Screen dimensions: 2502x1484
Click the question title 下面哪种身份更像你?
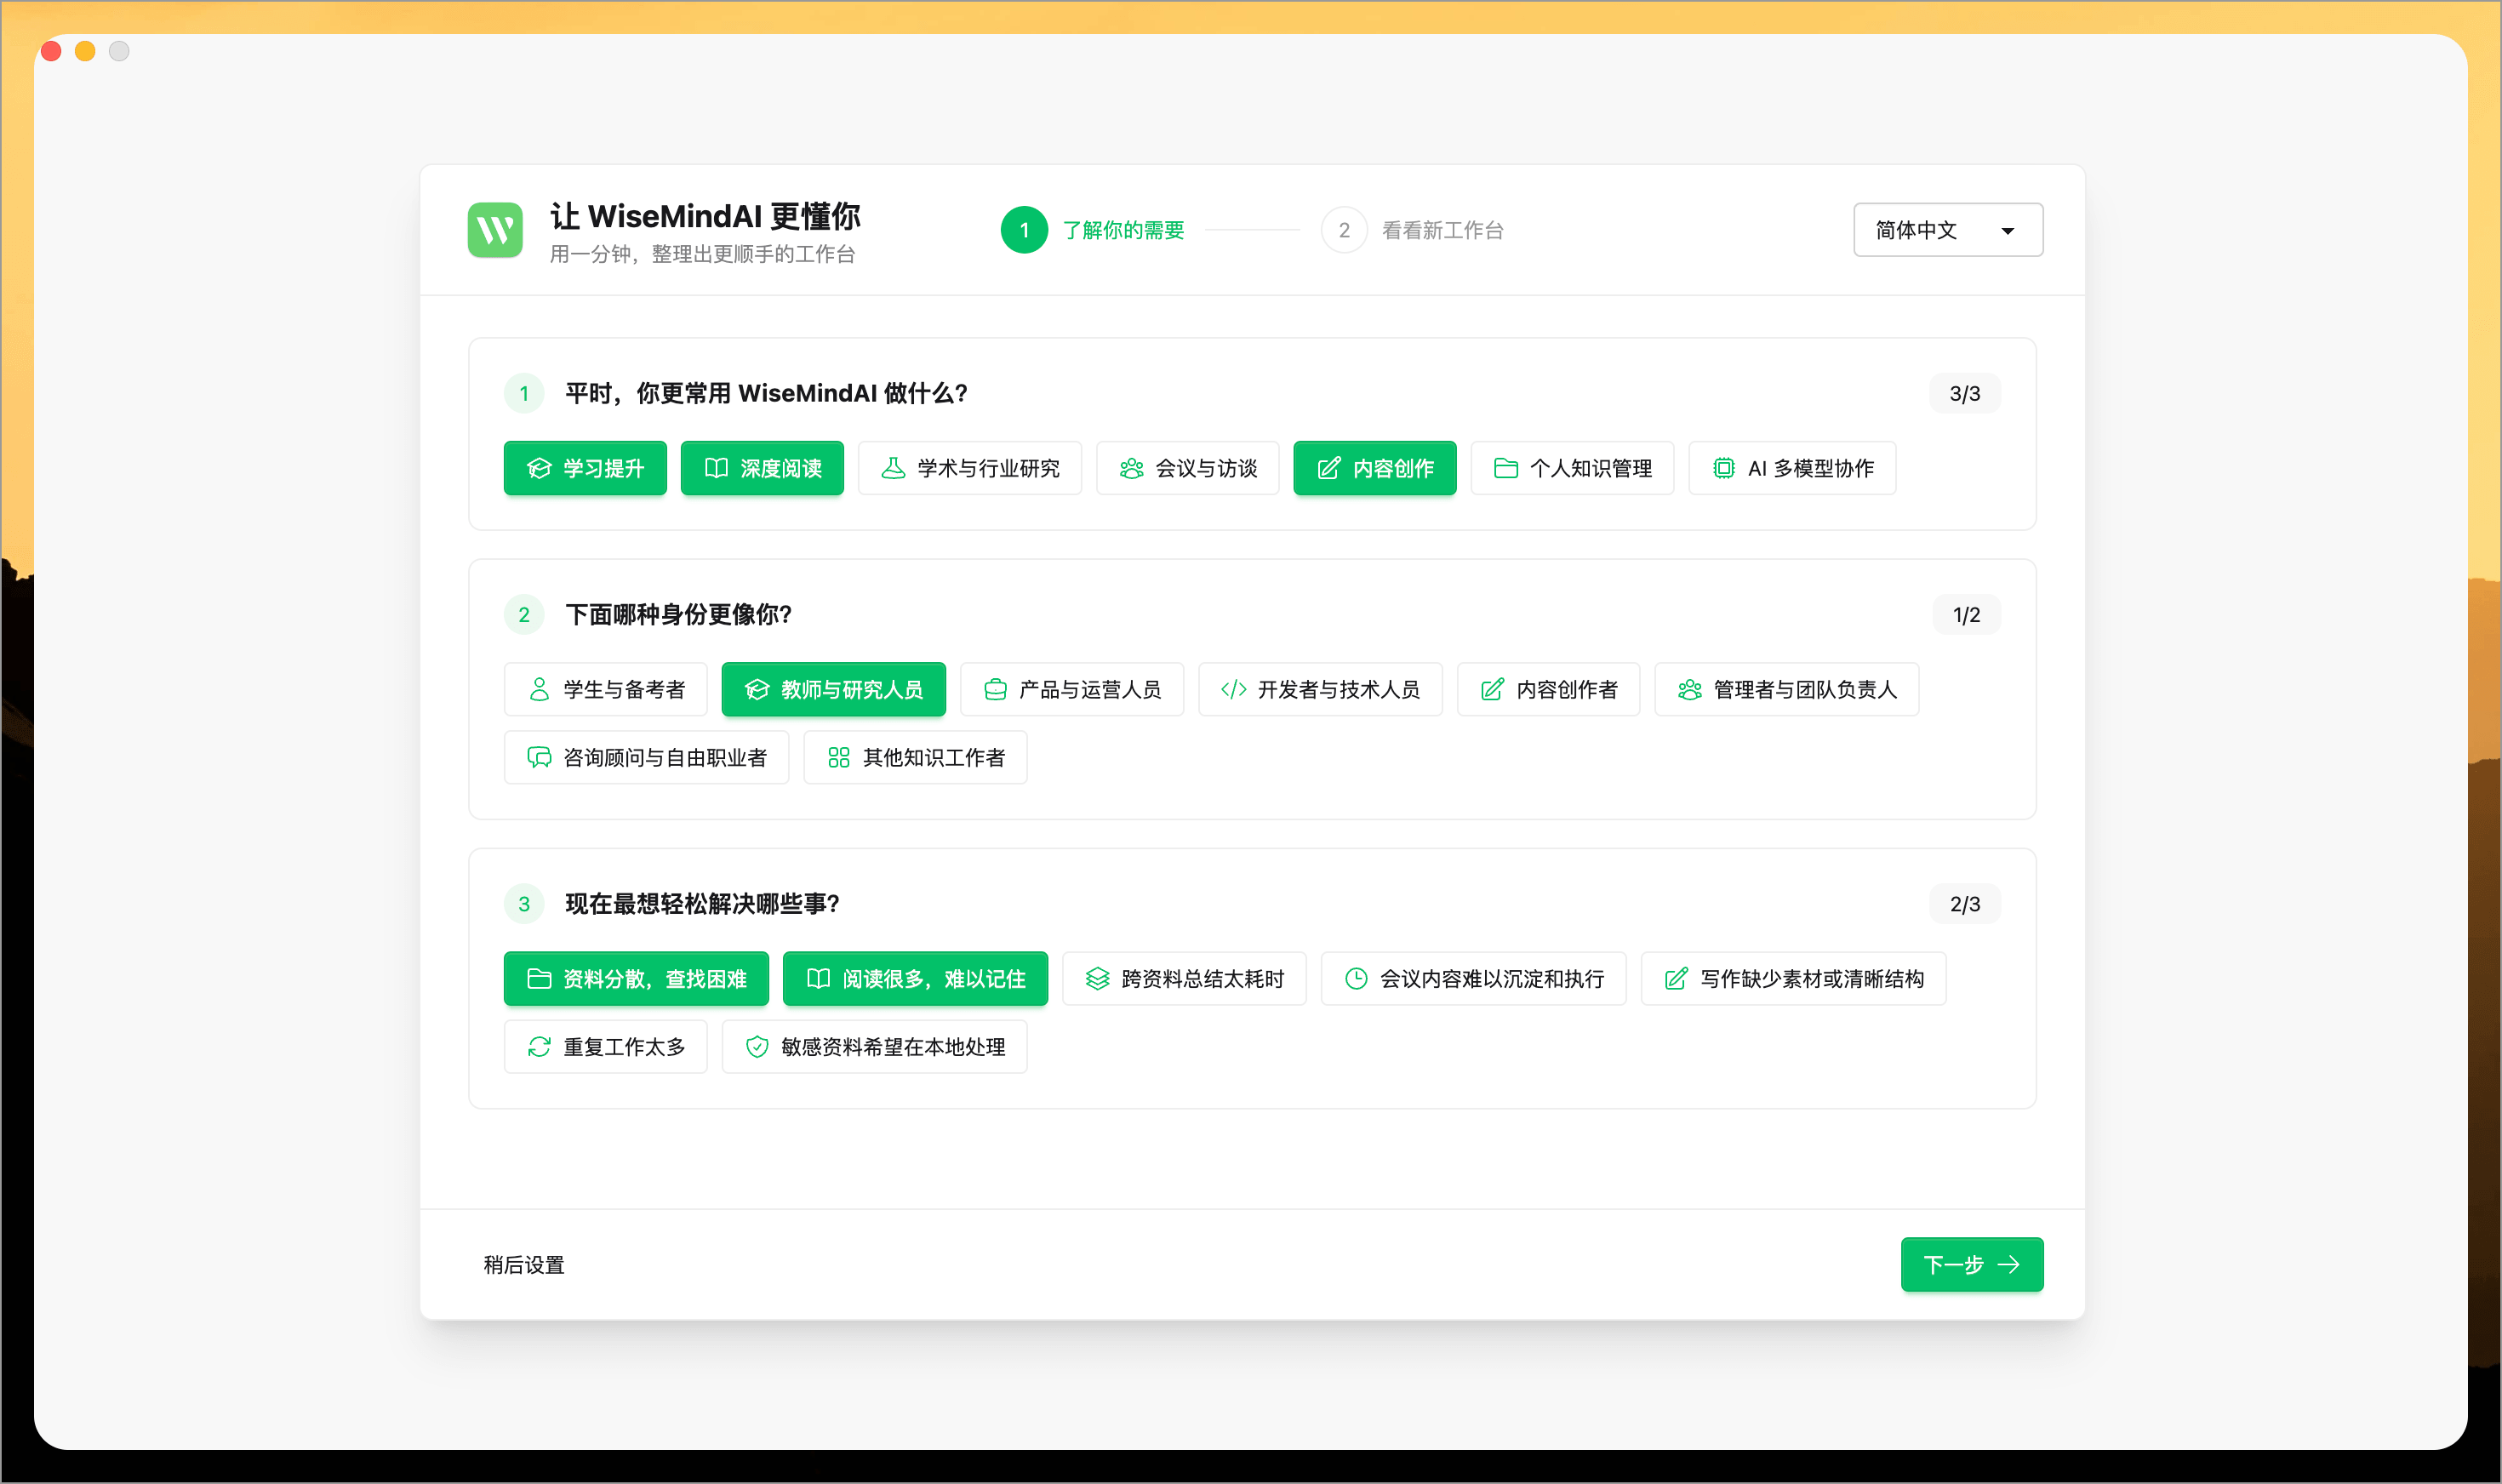tap(679, 614)
